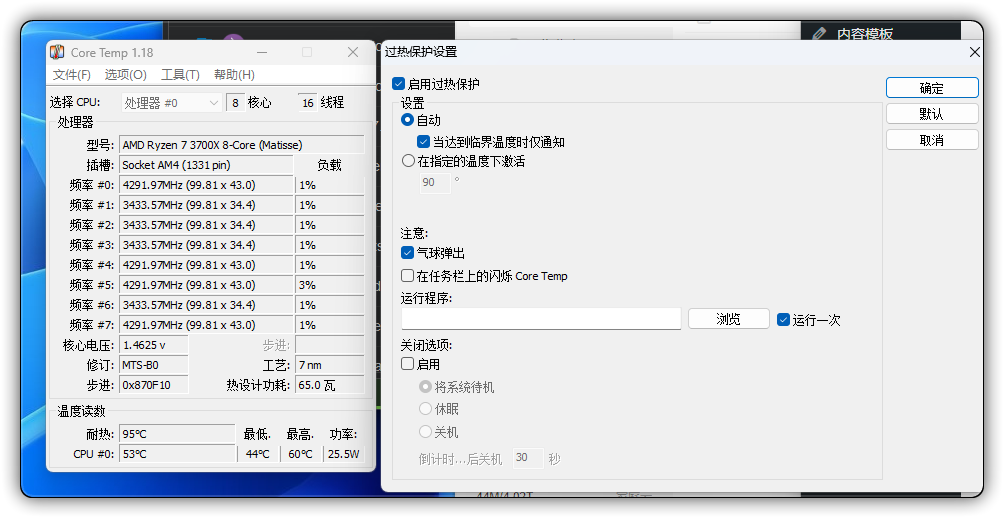Click the 默认 button
1004x518 pixels.
932,114
